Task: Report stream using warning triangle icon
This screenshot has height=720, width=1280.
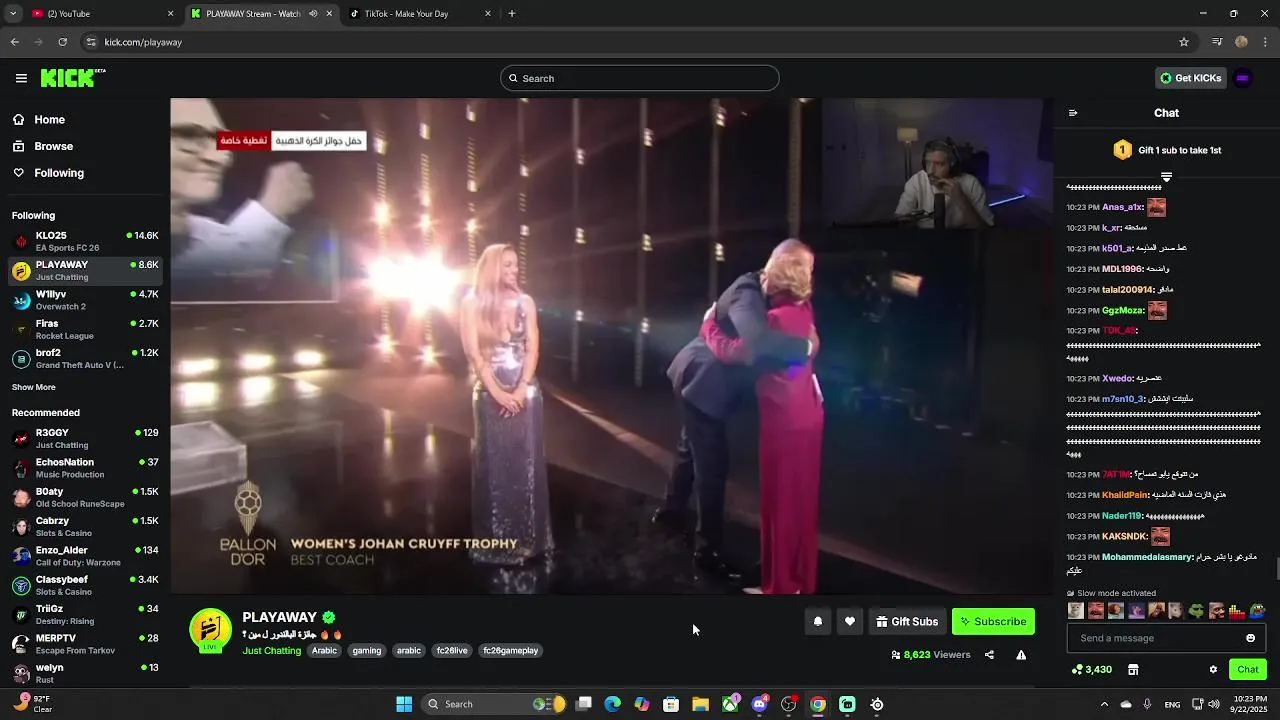Action: click(x=1021, y=655)
